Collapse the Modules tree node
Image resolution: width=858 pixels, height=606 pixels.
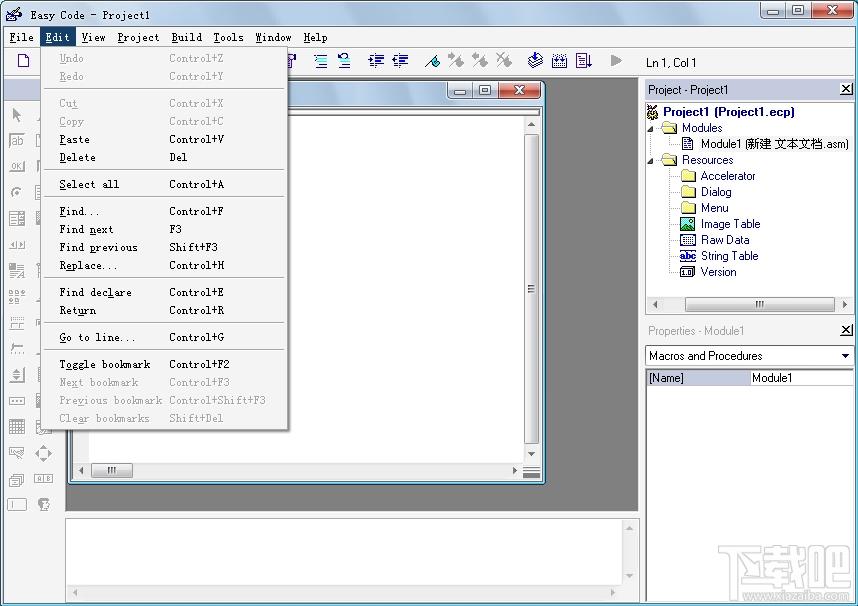(x=651, y=129)
